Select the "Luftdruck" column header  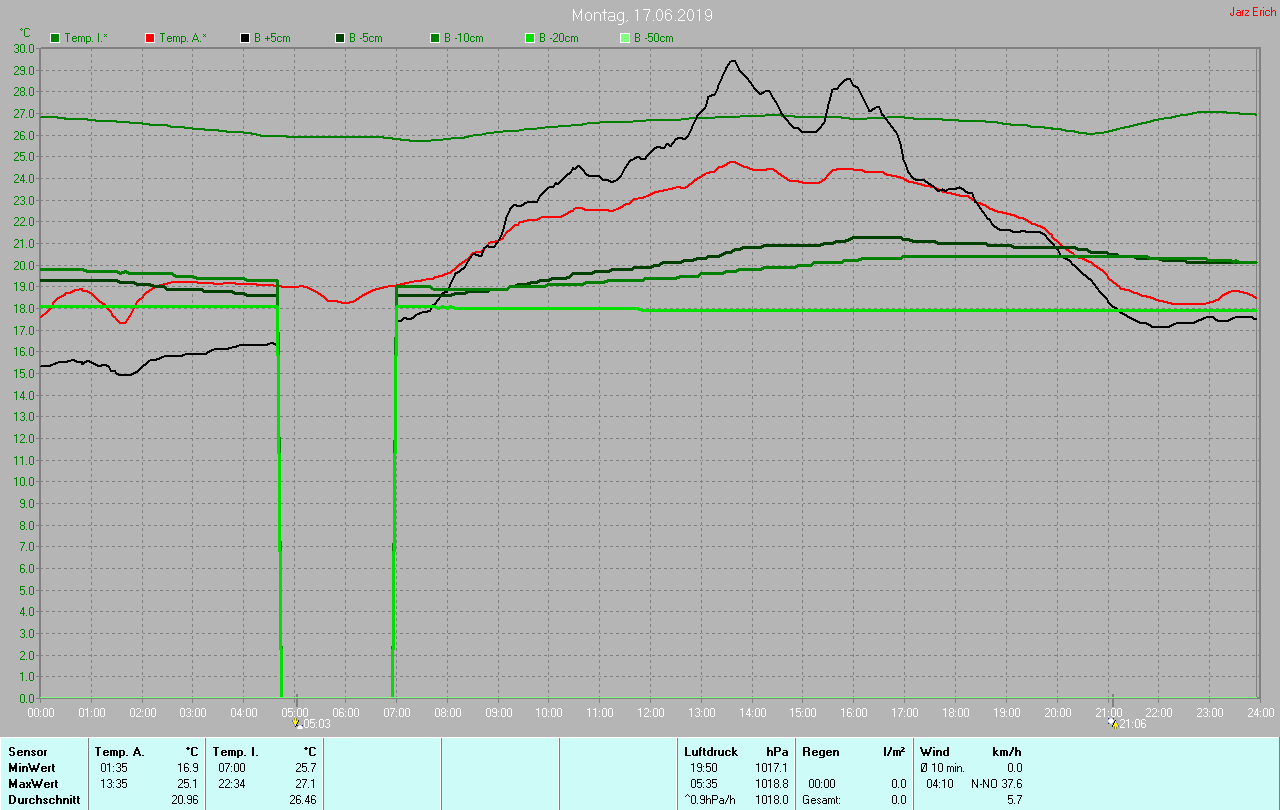710,751
